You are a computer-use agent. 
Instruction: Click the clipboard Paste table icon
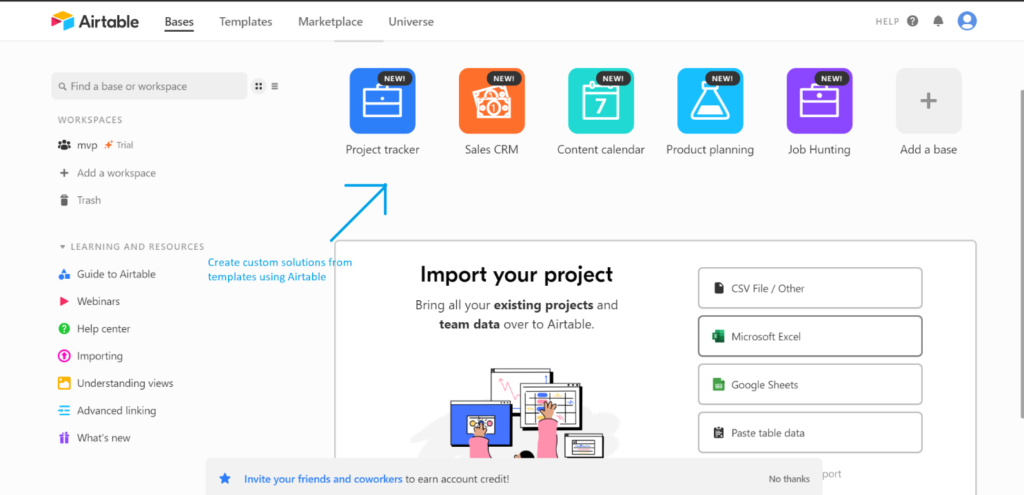[718, 432]
